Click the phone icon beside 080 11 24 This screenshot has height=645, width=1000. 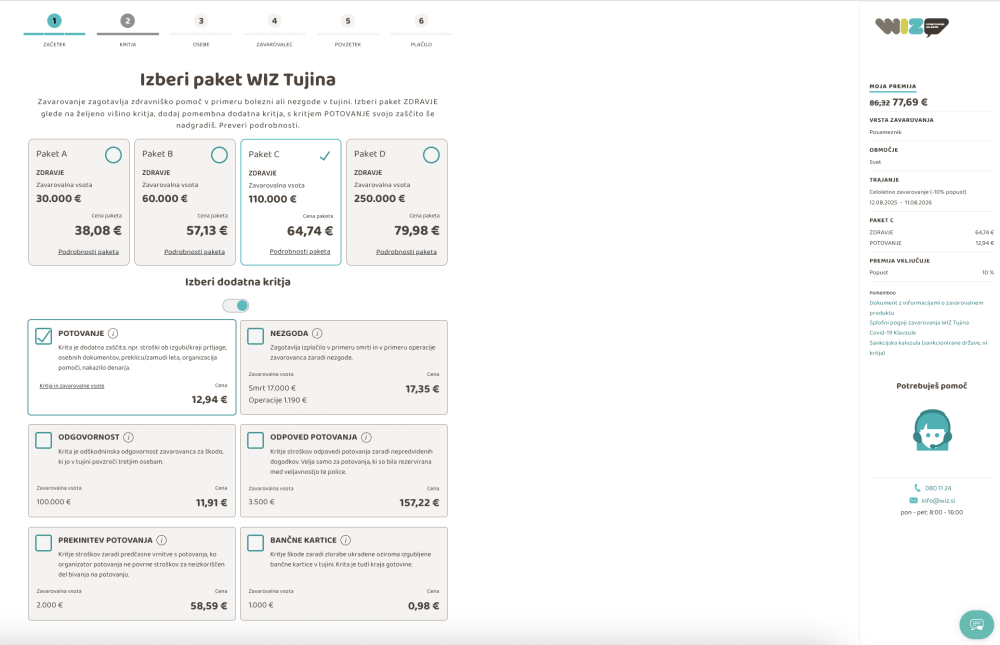[x=917, y=487]
